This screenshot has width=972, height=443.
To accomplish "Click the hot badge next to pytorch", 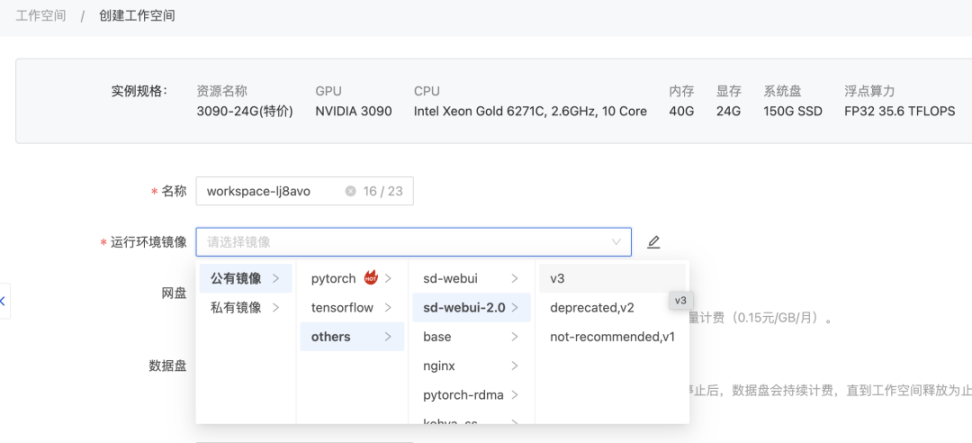I will pyautogui.click(x=371, y=278).
